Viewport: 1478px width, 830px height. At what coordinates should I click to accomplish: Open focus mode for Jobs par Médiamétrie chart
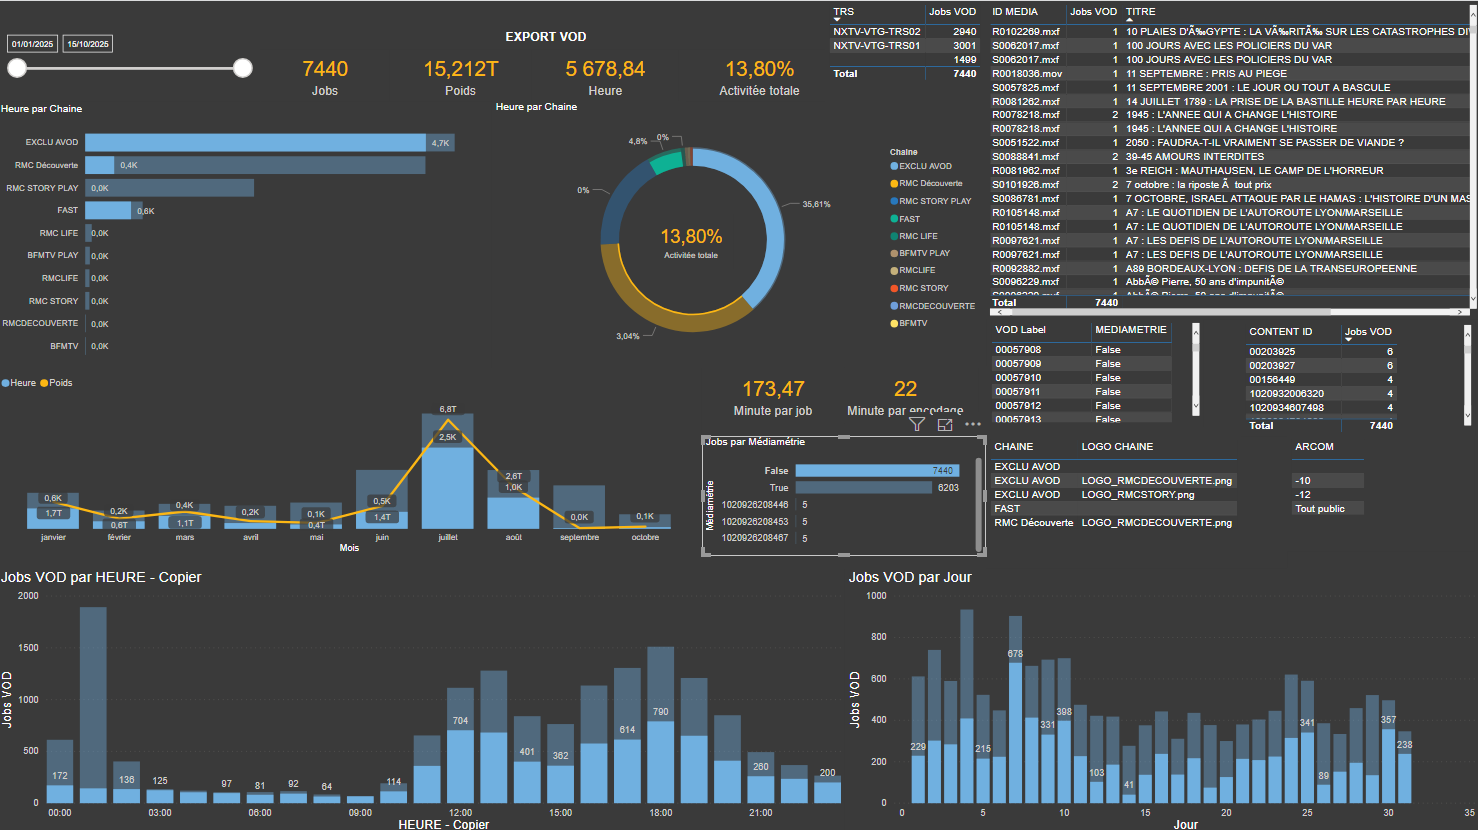click(x=945, y=424)
